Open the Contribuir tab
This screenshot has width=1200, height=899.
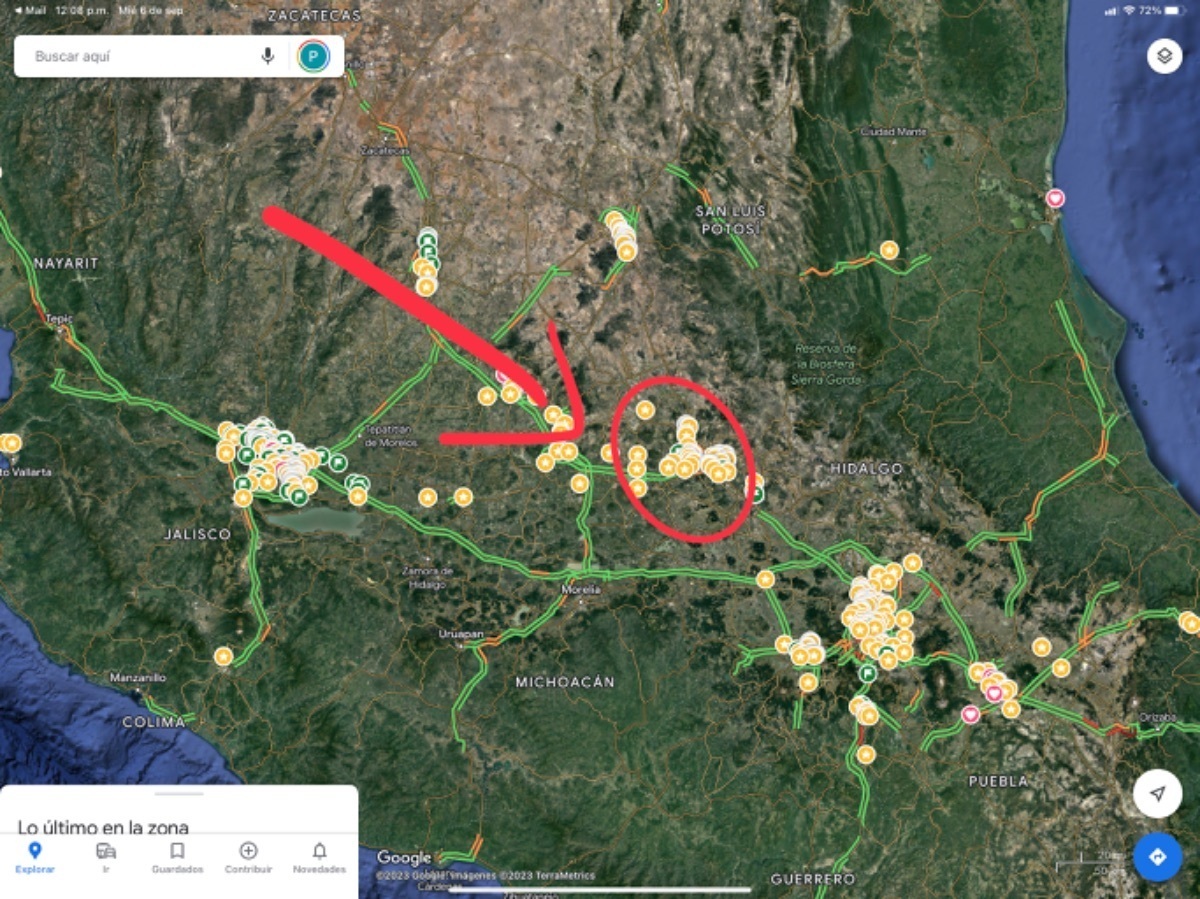point(248,857)
